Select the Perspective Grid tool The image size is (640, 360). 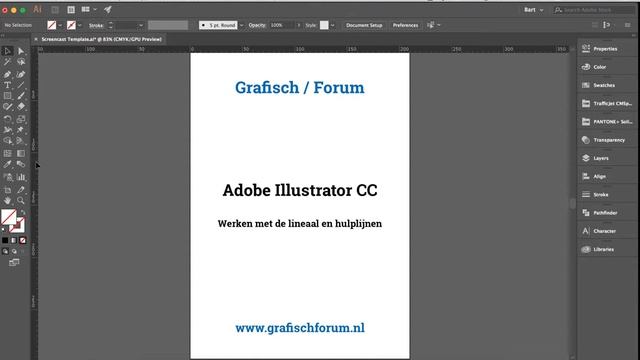point(21,141)
